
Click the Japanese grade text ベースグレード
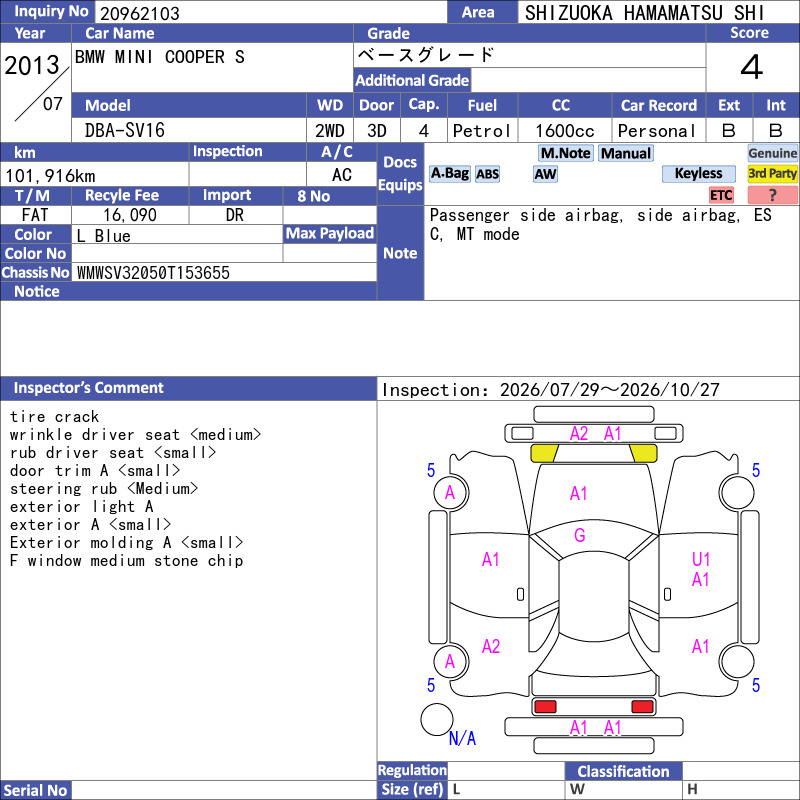(x=426, y=55)
